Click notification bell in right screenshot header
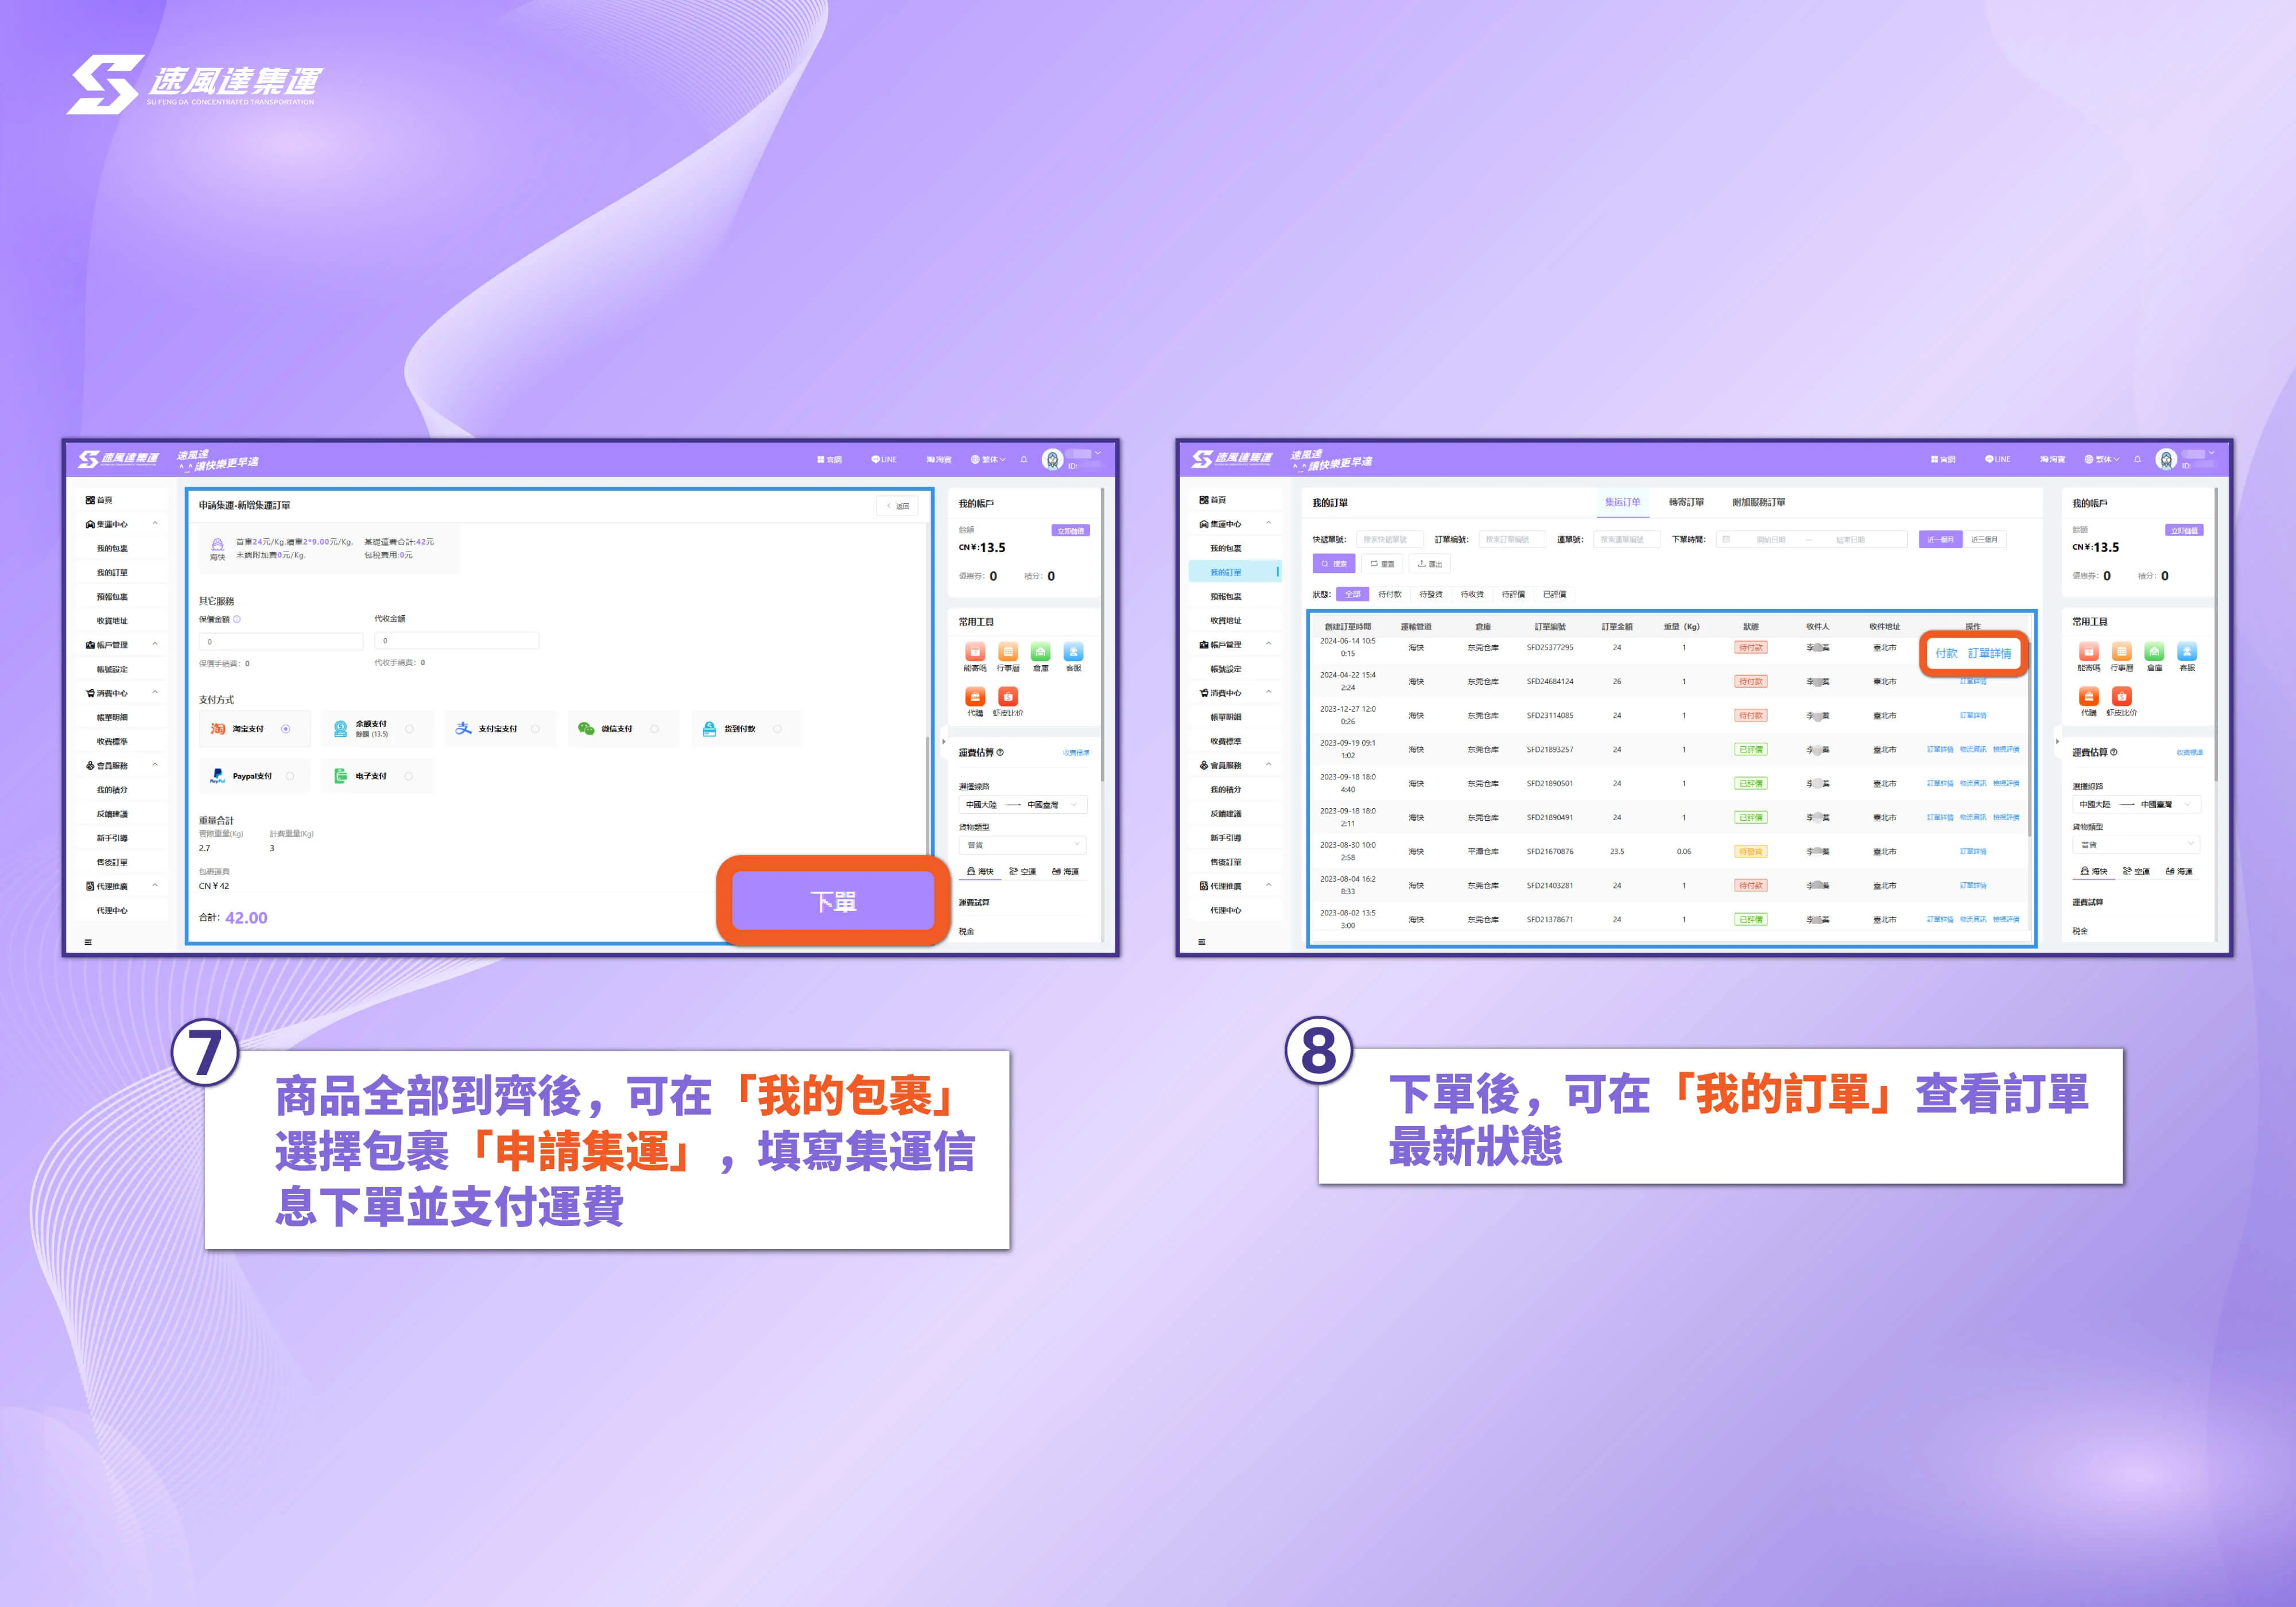 [x=2138, y=460]
